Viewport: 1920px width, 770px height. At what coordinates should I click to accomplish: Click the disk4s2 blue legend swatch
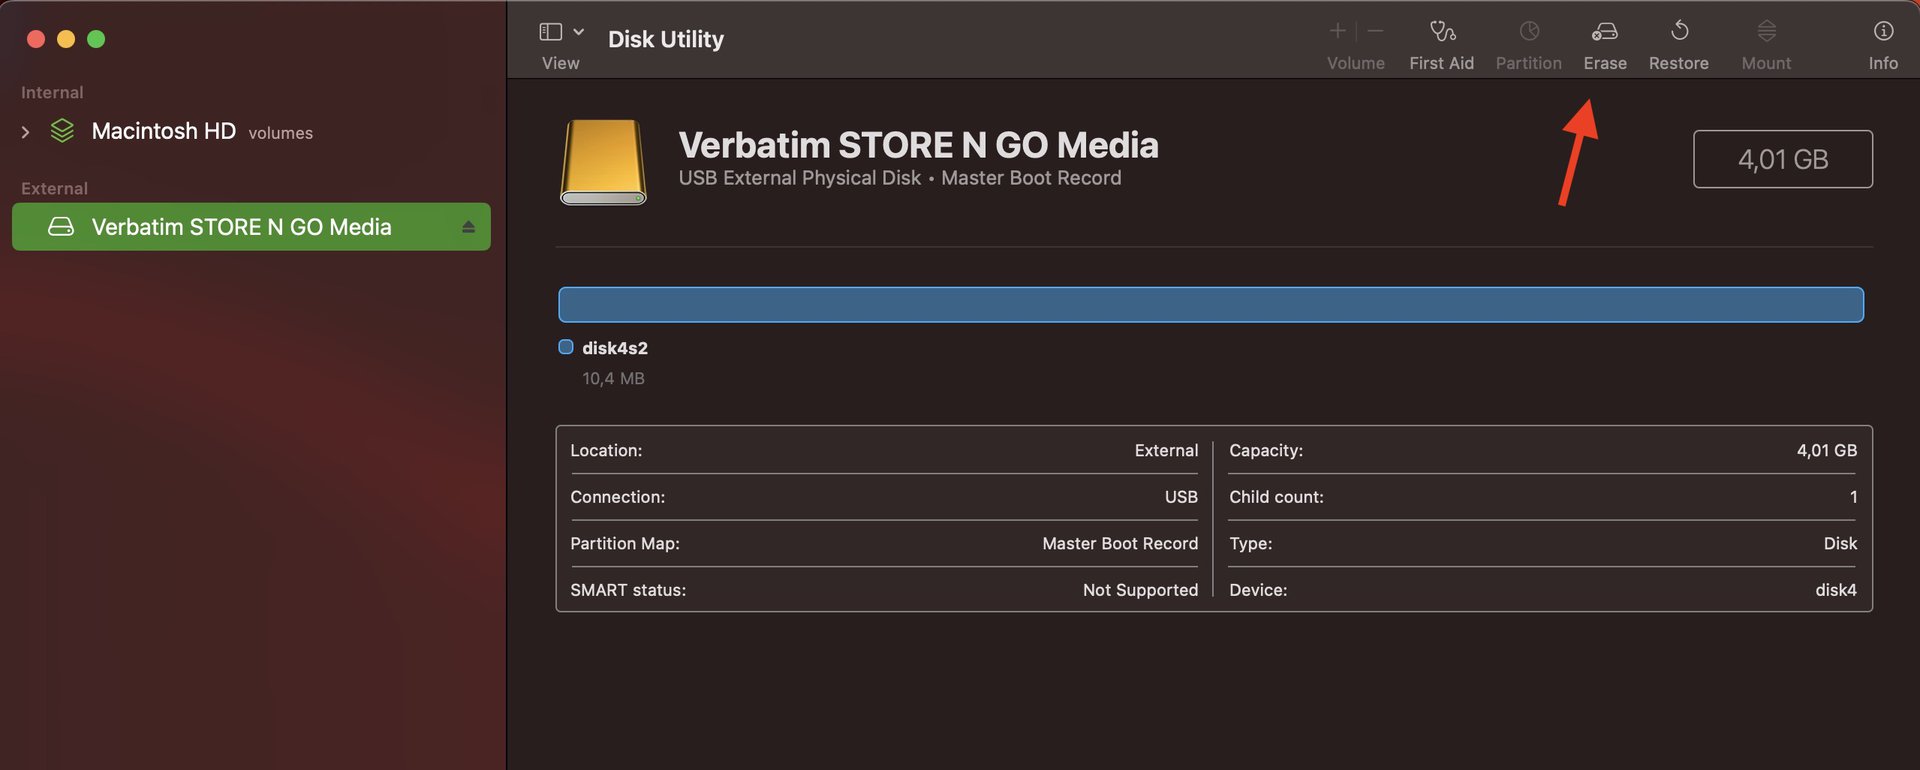pyautogui.click(x=566, y=347)
